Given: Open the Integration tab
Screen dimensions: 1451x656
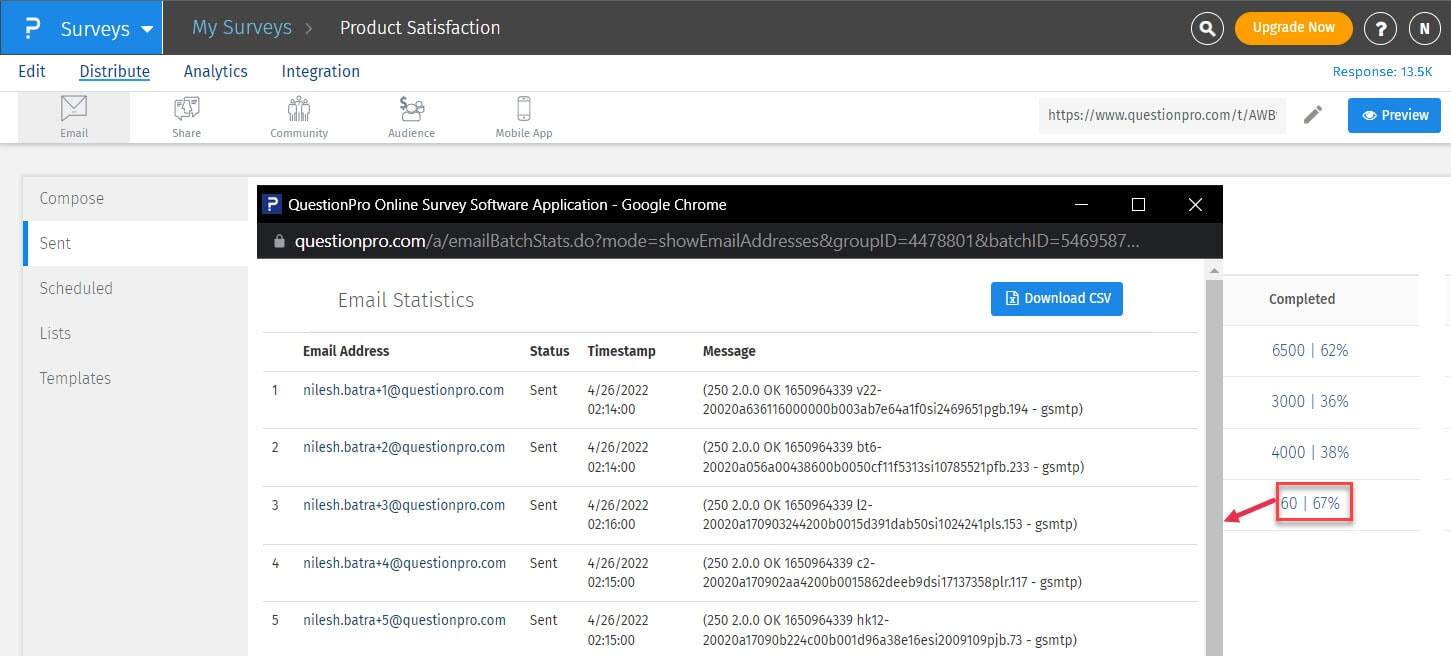Looking at the screenshot, I should coord(320,71).
